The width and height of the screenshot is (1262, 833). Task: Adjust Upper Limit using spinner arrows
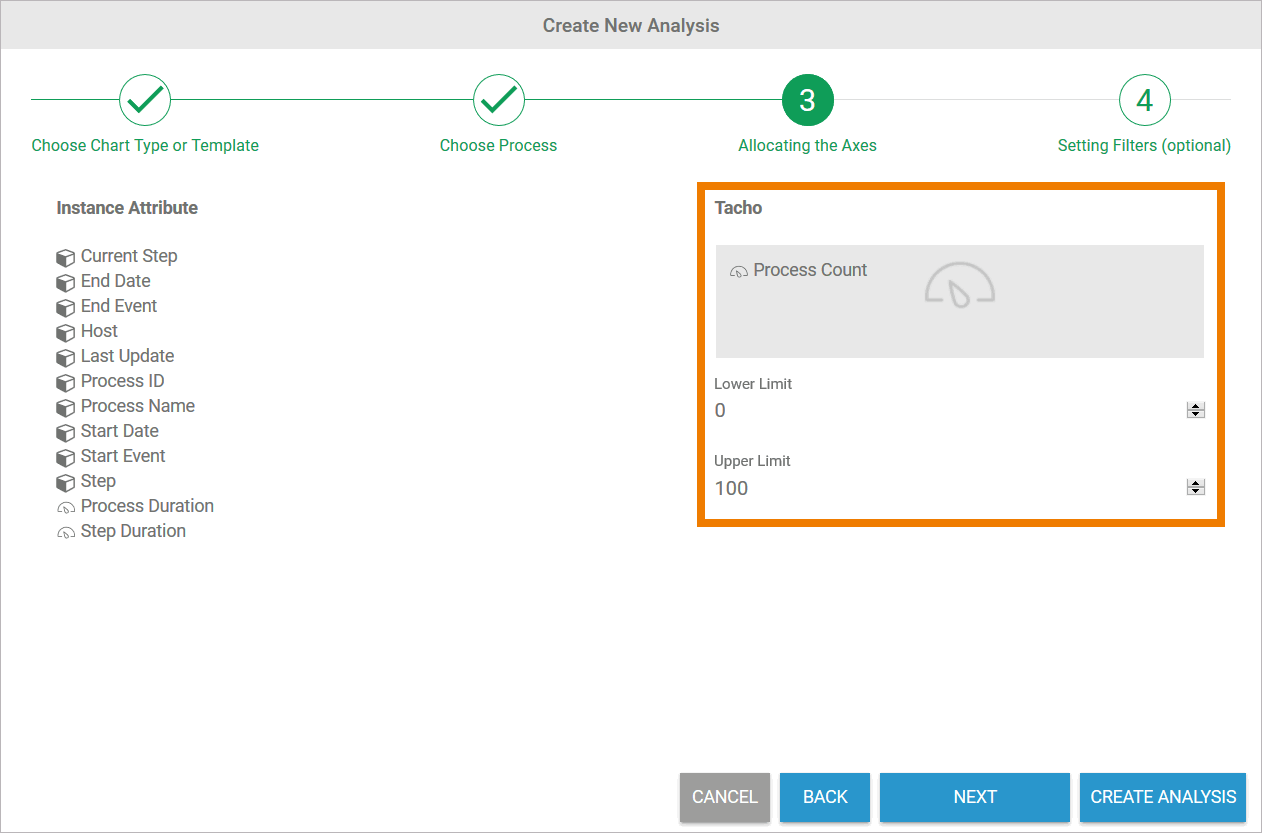point(1195,487)
